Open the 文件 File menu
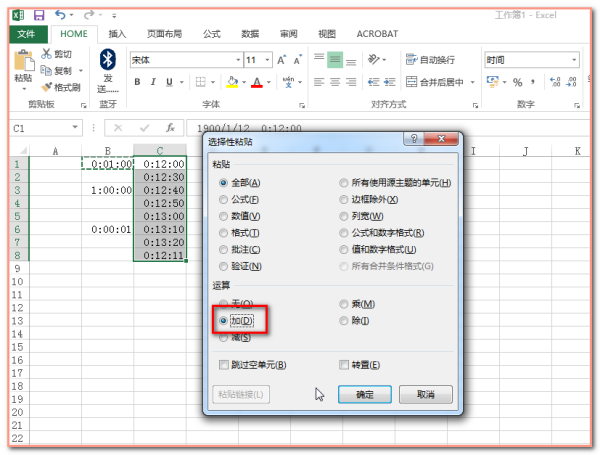 [x=26, y=34]
